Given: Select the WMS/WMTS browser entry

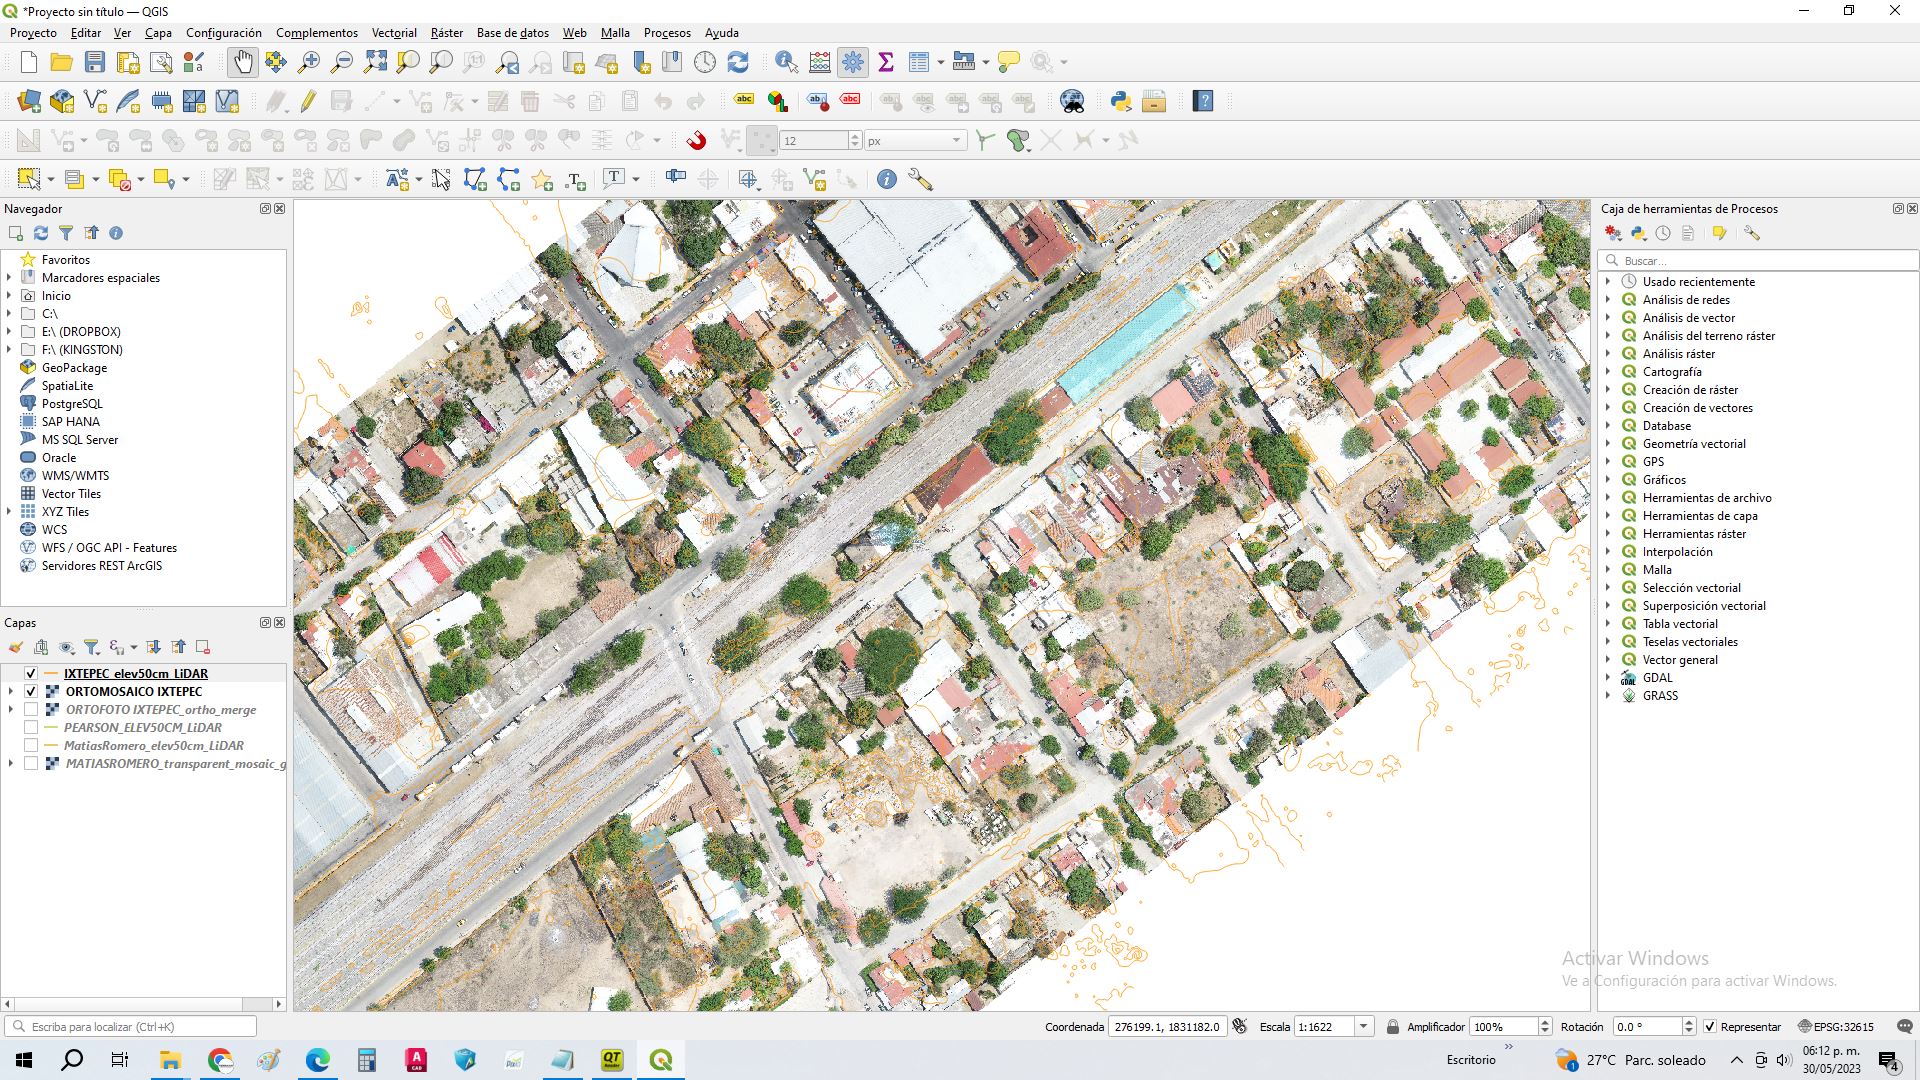Looking at the screenshot, I should coord(75,476).
